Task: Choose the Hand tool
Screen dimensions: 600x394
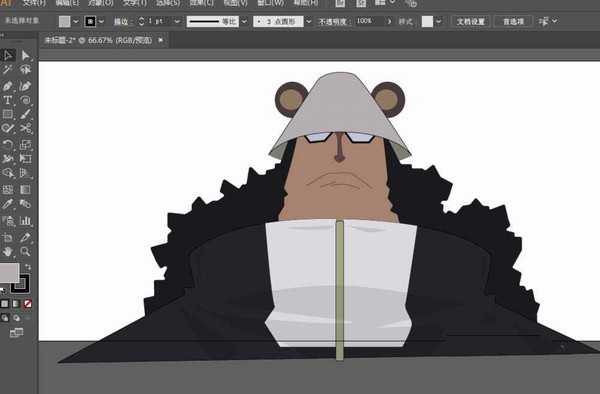Action: click(8, 252)
